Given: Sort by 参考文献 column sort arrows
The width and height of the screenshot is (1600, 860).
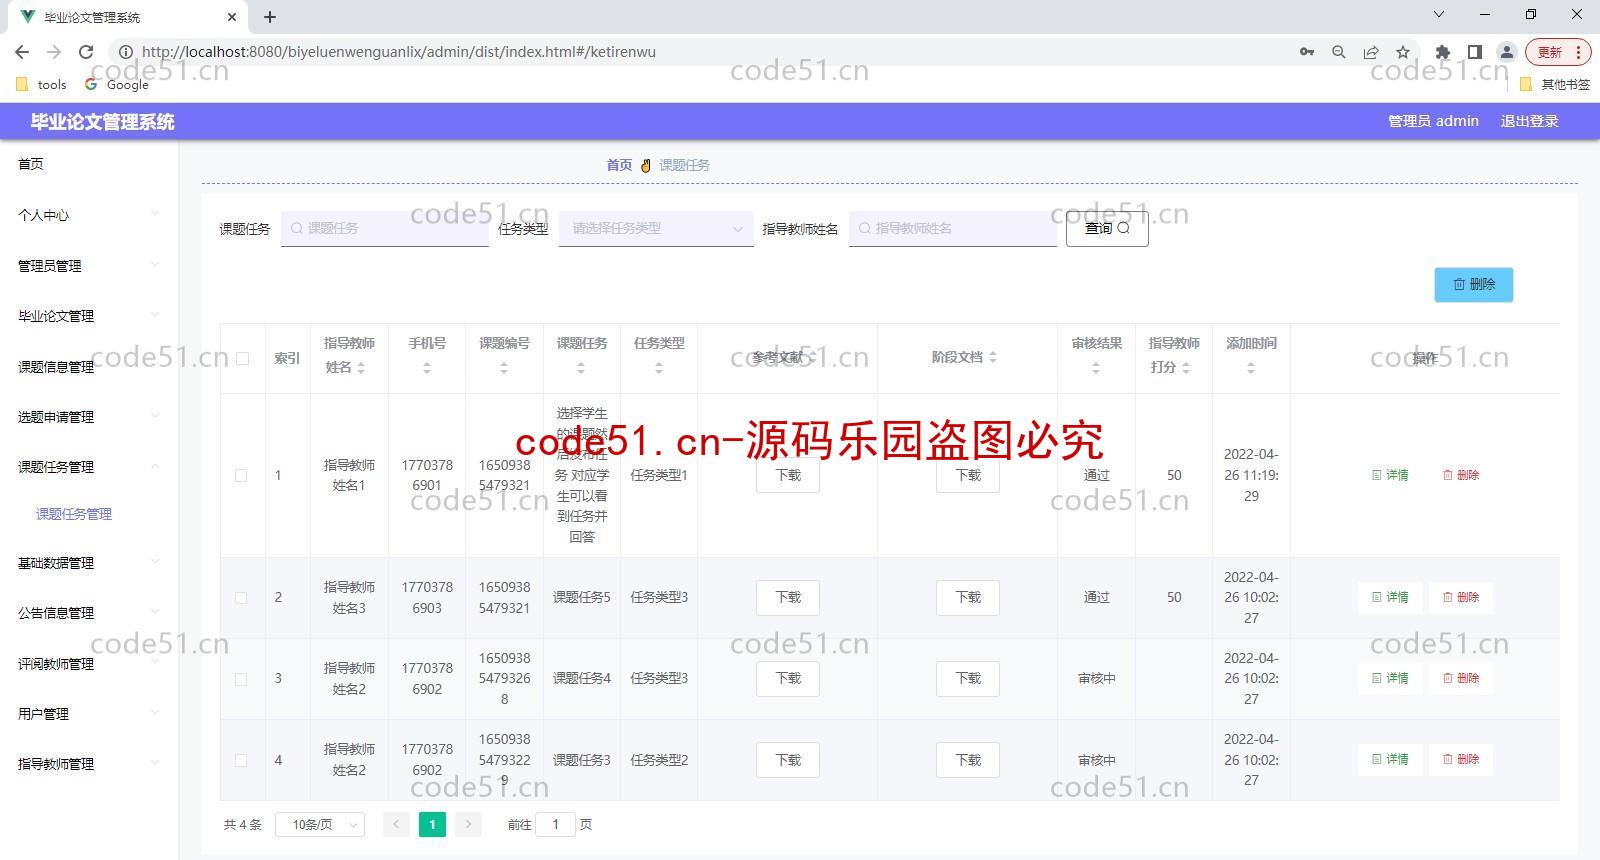Looking at the screenshot, I should click(x=812, y=357).
